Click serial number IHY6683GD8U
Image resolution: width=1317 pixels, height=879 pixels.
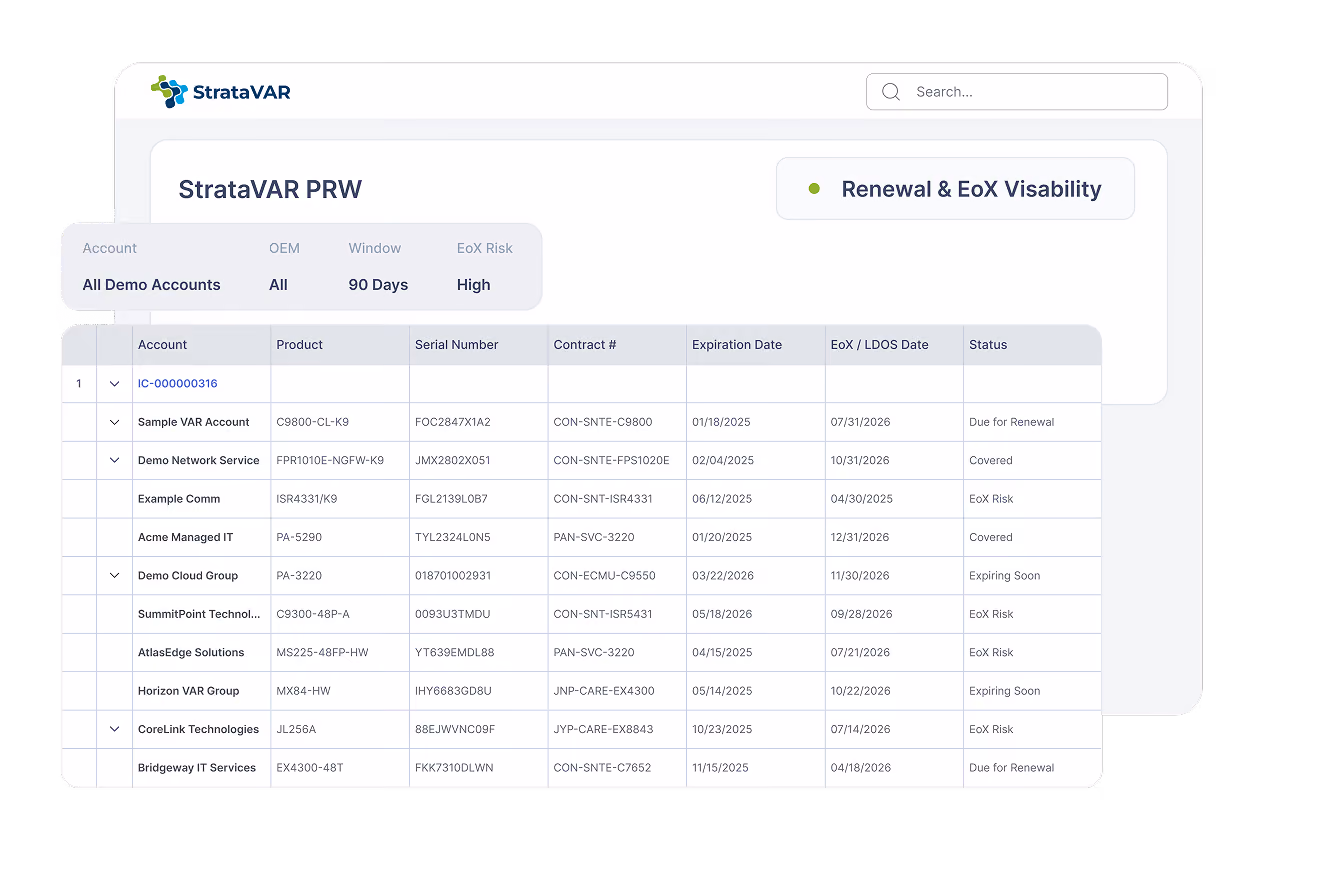(453, 691)
